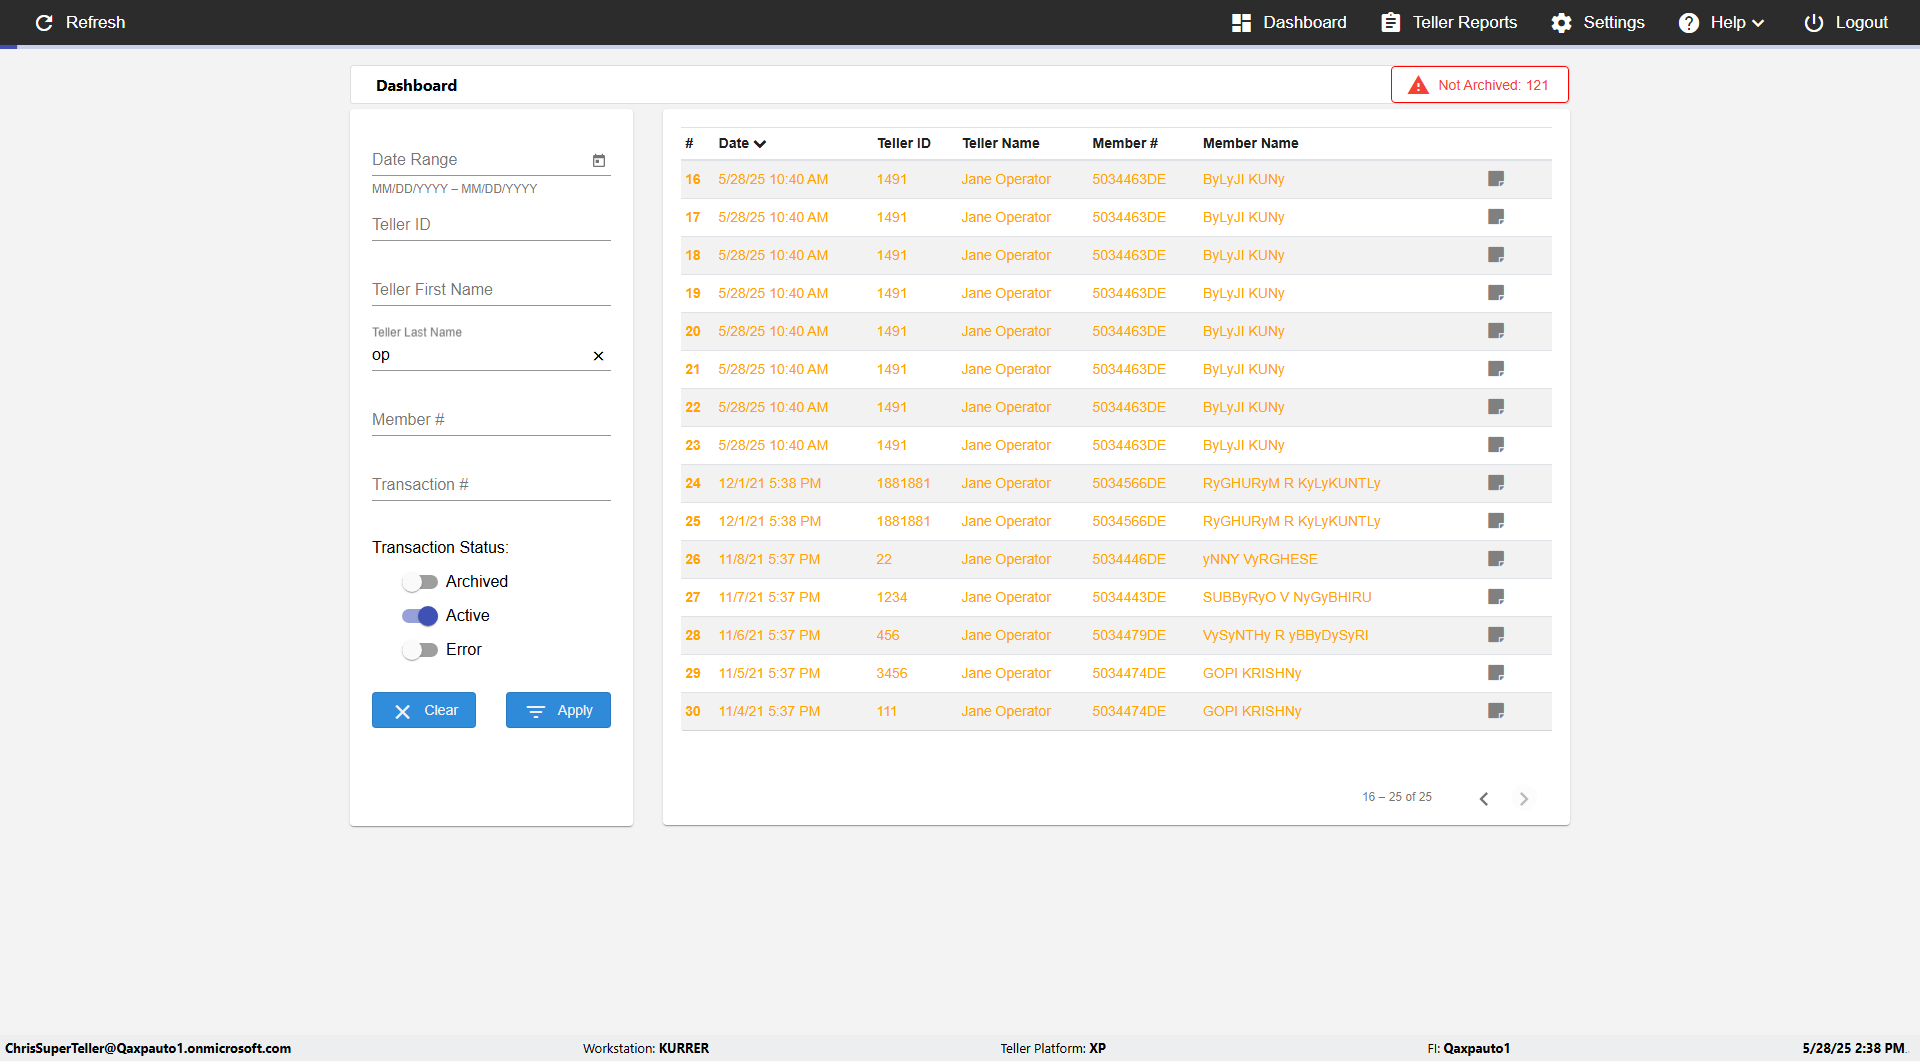Viewport: 1920px width, 1061px height.
Task: Open the note icon for row 27
Action: [x=1496, y=597]
